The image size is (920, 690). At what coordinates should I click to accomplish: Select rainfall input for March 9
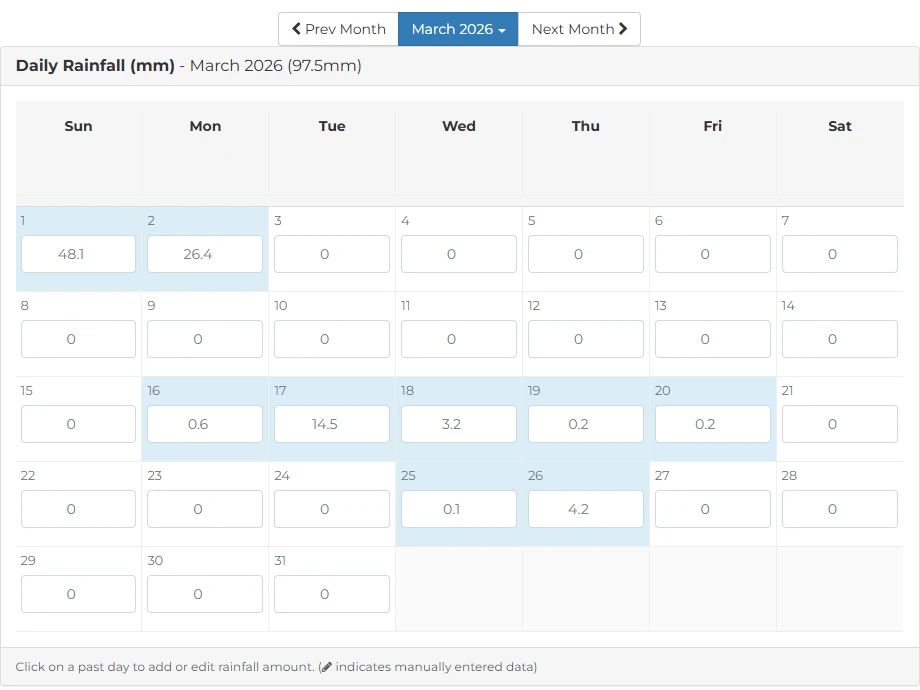click(205, 339)
